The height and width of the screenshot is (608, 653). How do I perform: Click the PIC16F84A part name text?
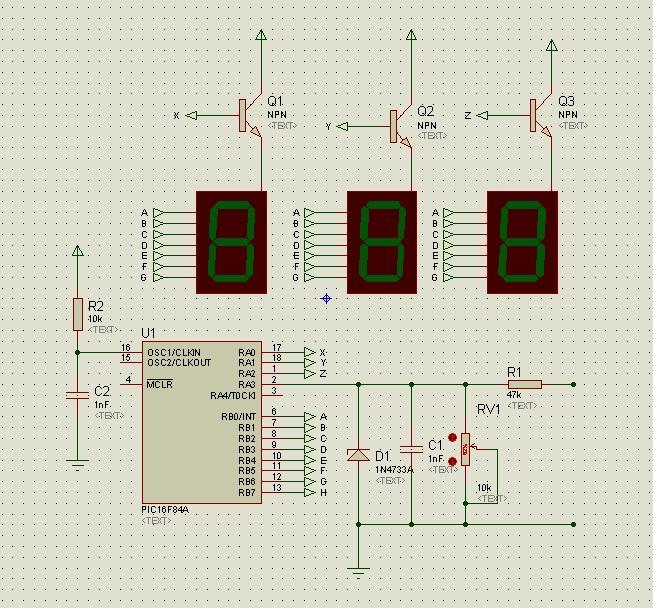(165, 510)
